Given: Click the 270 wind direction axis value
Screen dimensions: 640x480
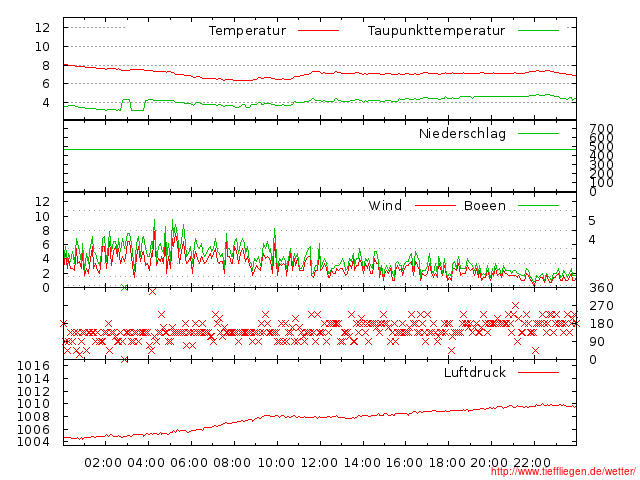Looking at the screenshot, I should (x=601, y=306).
